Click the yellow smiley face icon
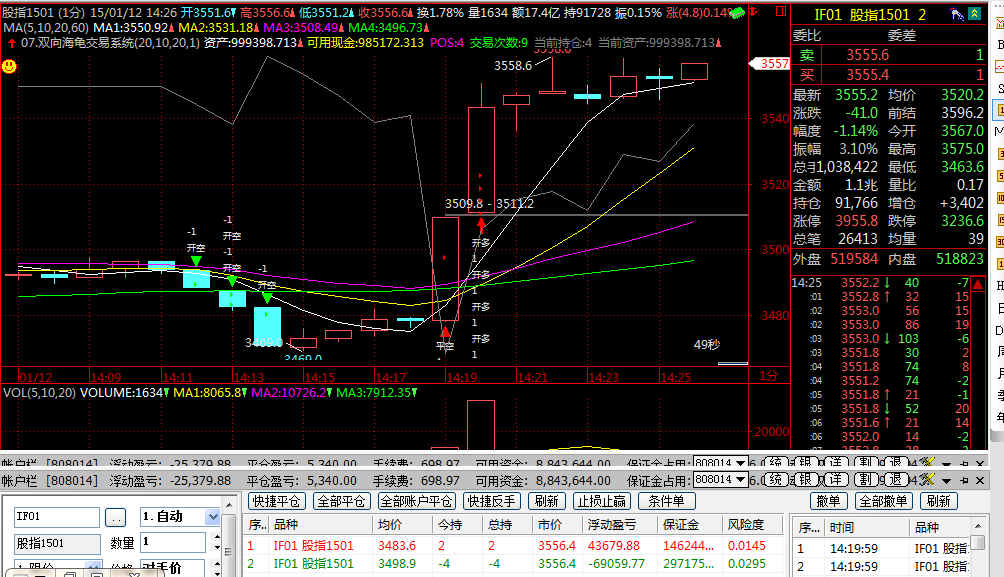The width and height of the screenshot is (1004, 577). point(9,66)
